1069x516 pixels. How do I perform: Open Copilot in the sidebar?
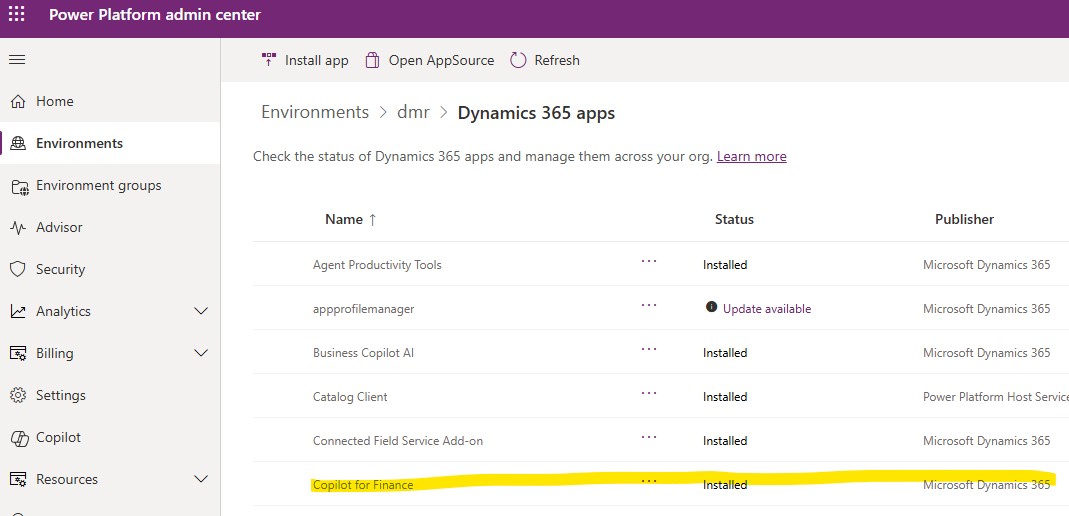(59, 438)
